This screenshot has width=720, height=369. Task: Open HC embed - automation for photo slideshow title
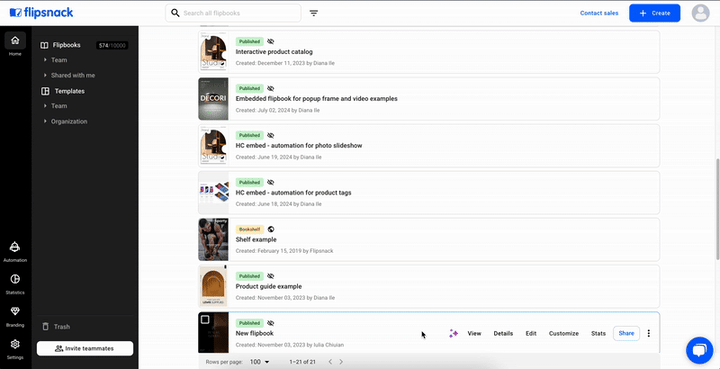click(x=299, y=145)
